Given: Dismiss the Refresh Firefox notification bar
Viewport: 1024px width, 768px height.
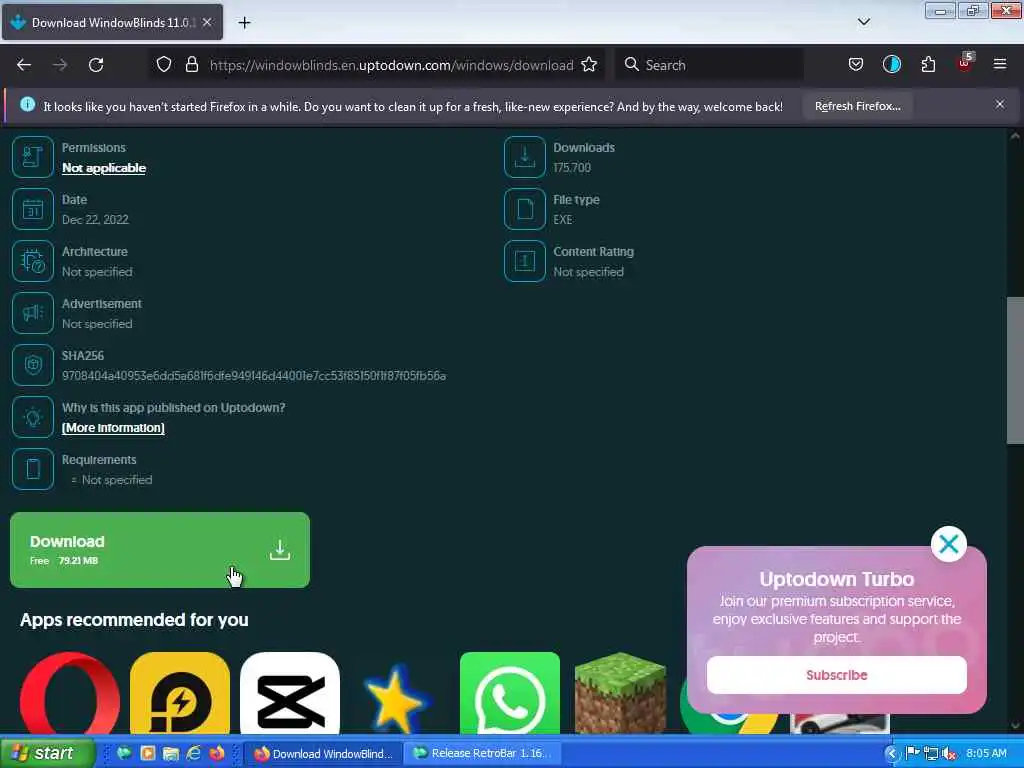Looking at the screenshot, I should click(x=1000, y=104).
